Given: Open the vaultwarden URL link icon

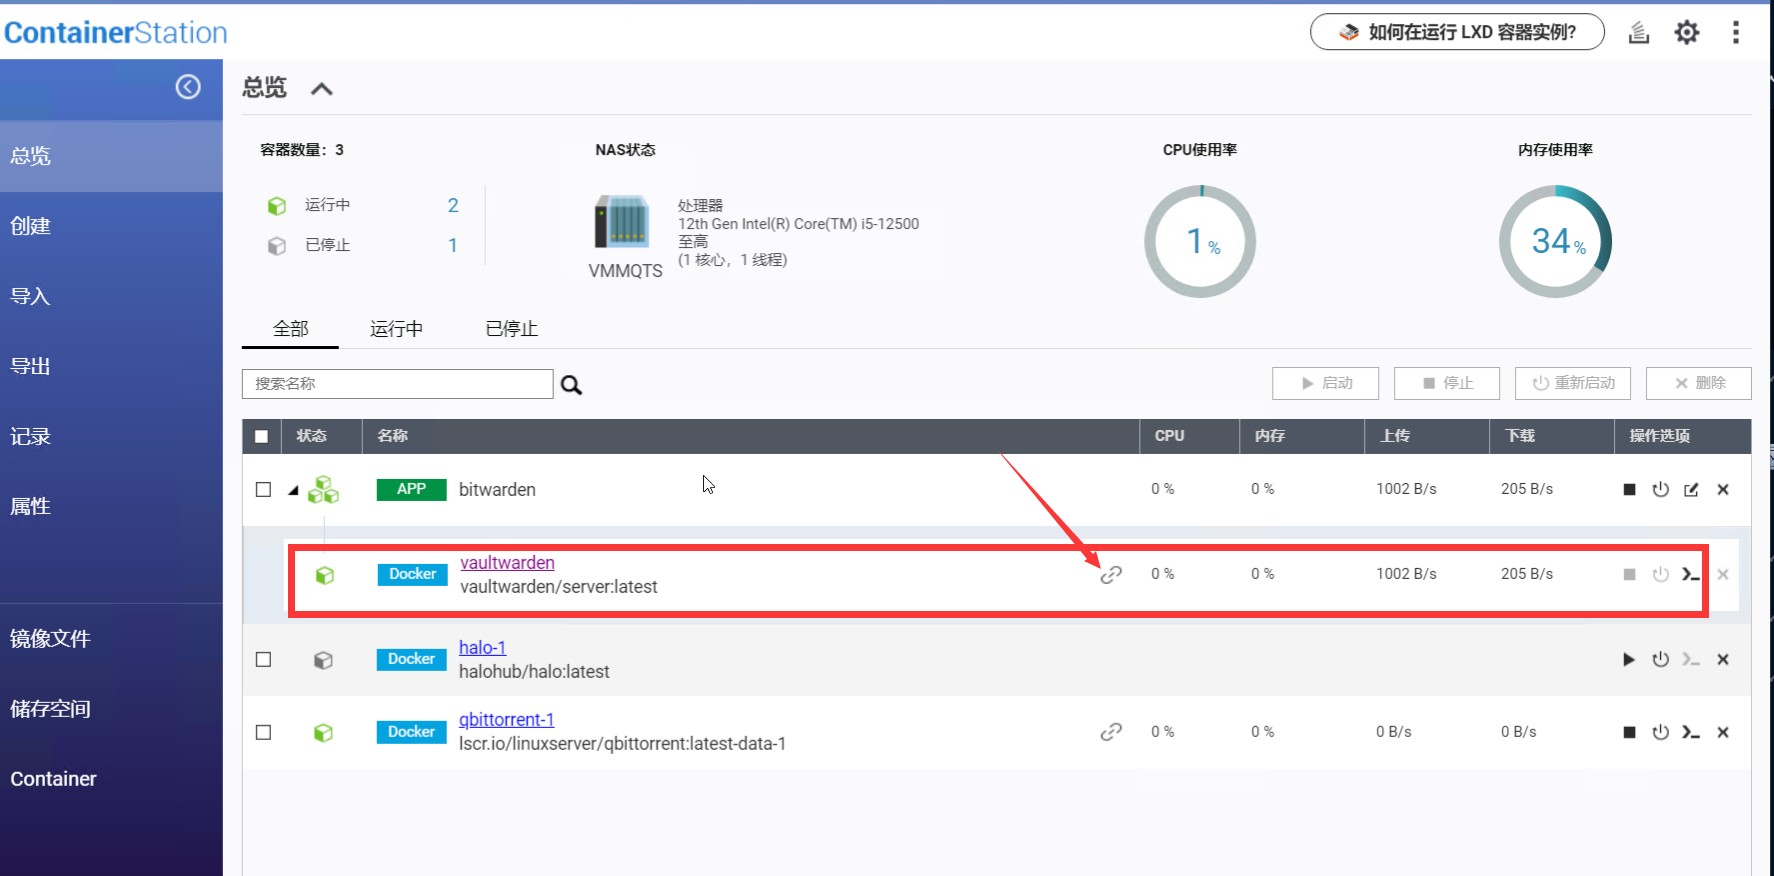Looking at the screenshot, I should tap(1111, 575).
